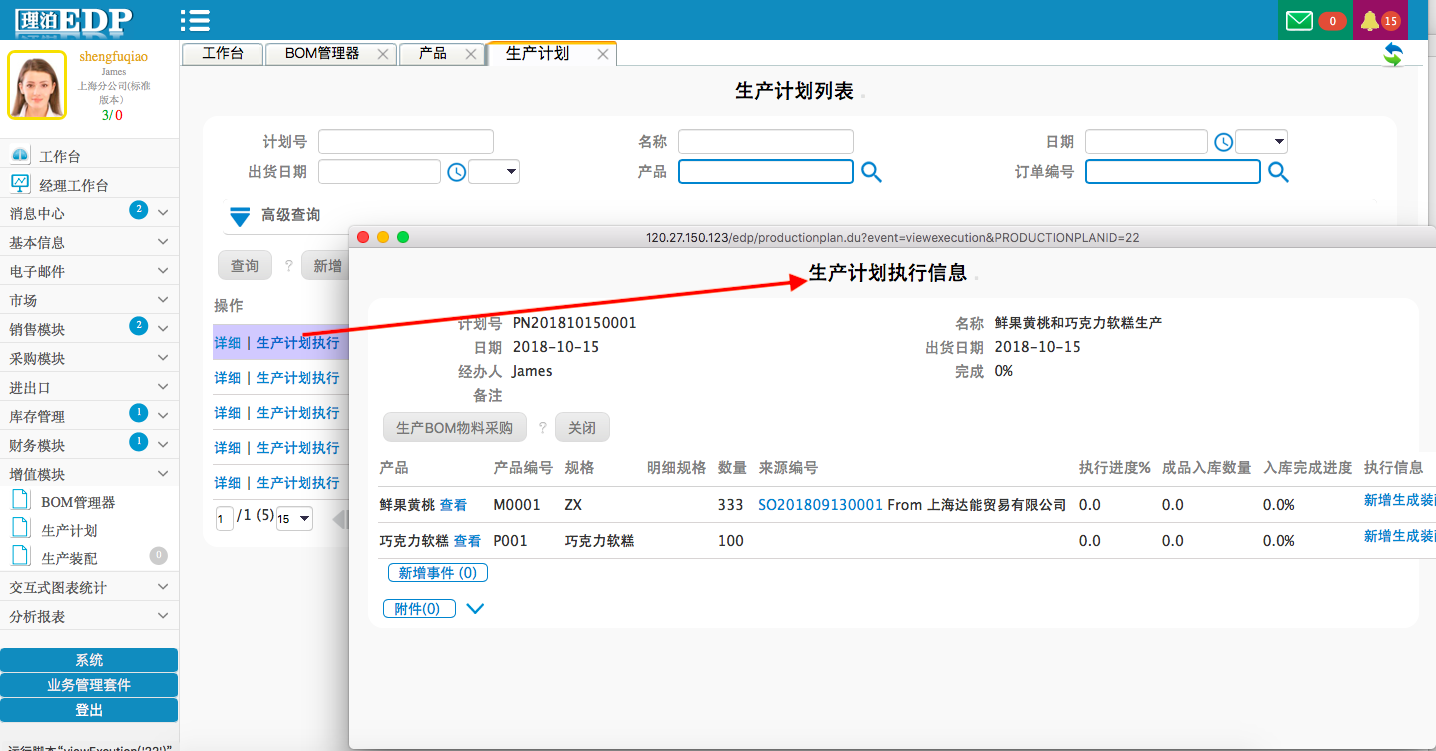
Task: Click the magnifier icon next to 订单编号 field
Action: (x=1278, y=172)
